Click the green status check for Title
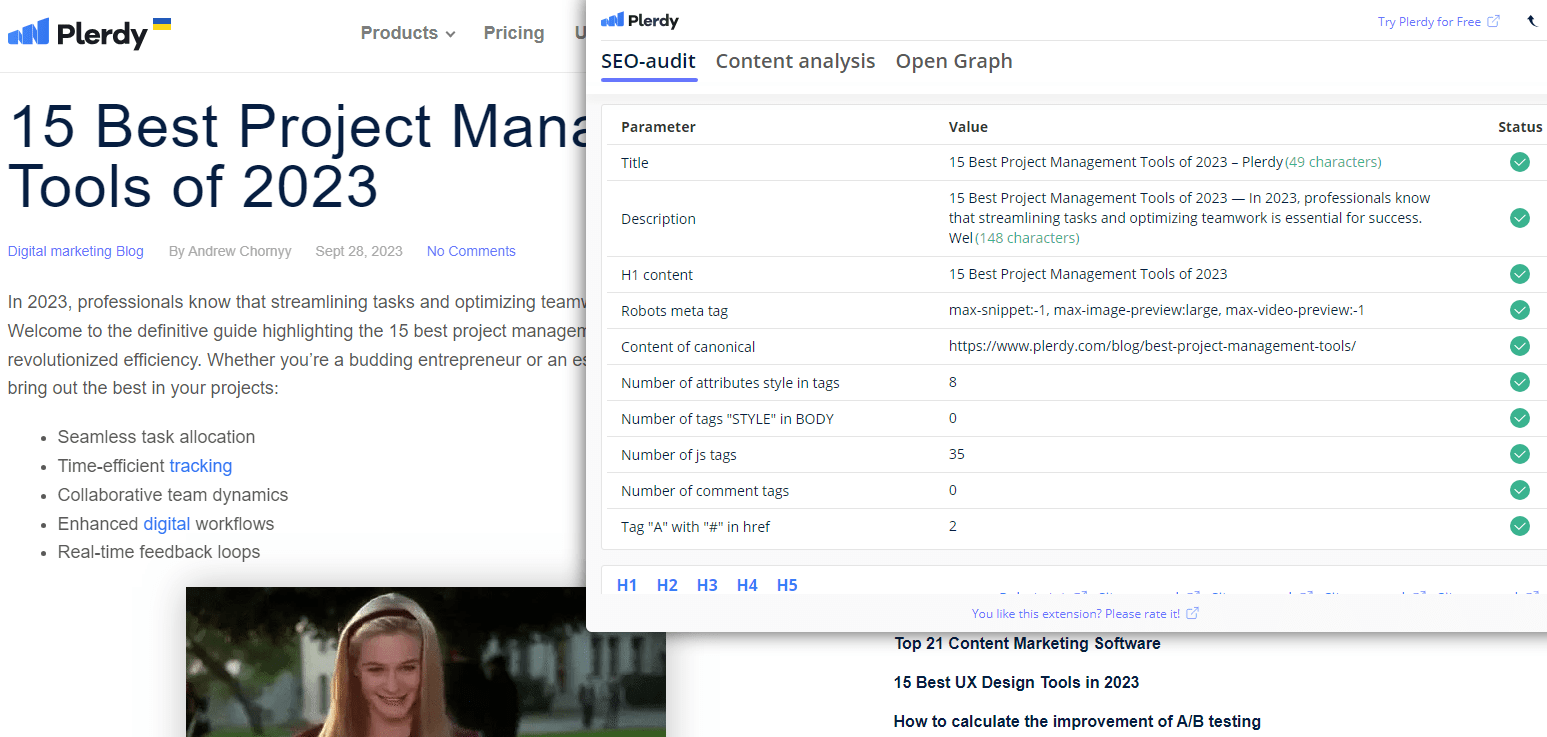The height and width of the screenshot is (737, 1547). click(x=1520, y=162)
